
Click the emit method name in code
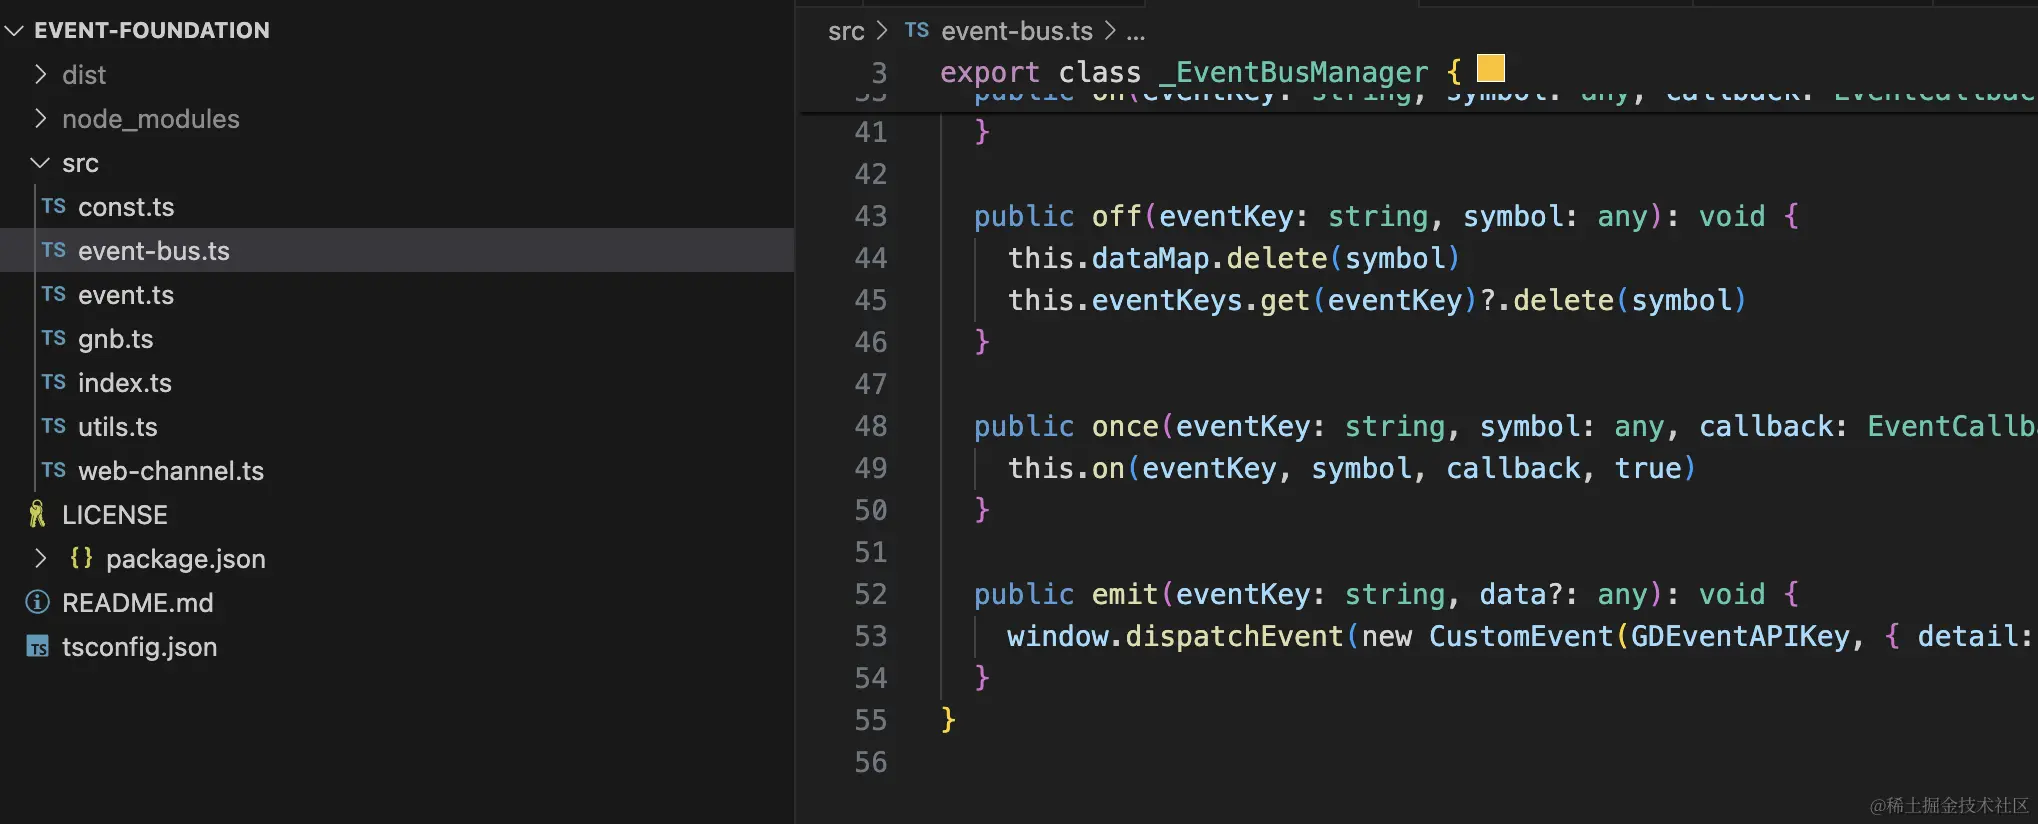(1125, 594)
